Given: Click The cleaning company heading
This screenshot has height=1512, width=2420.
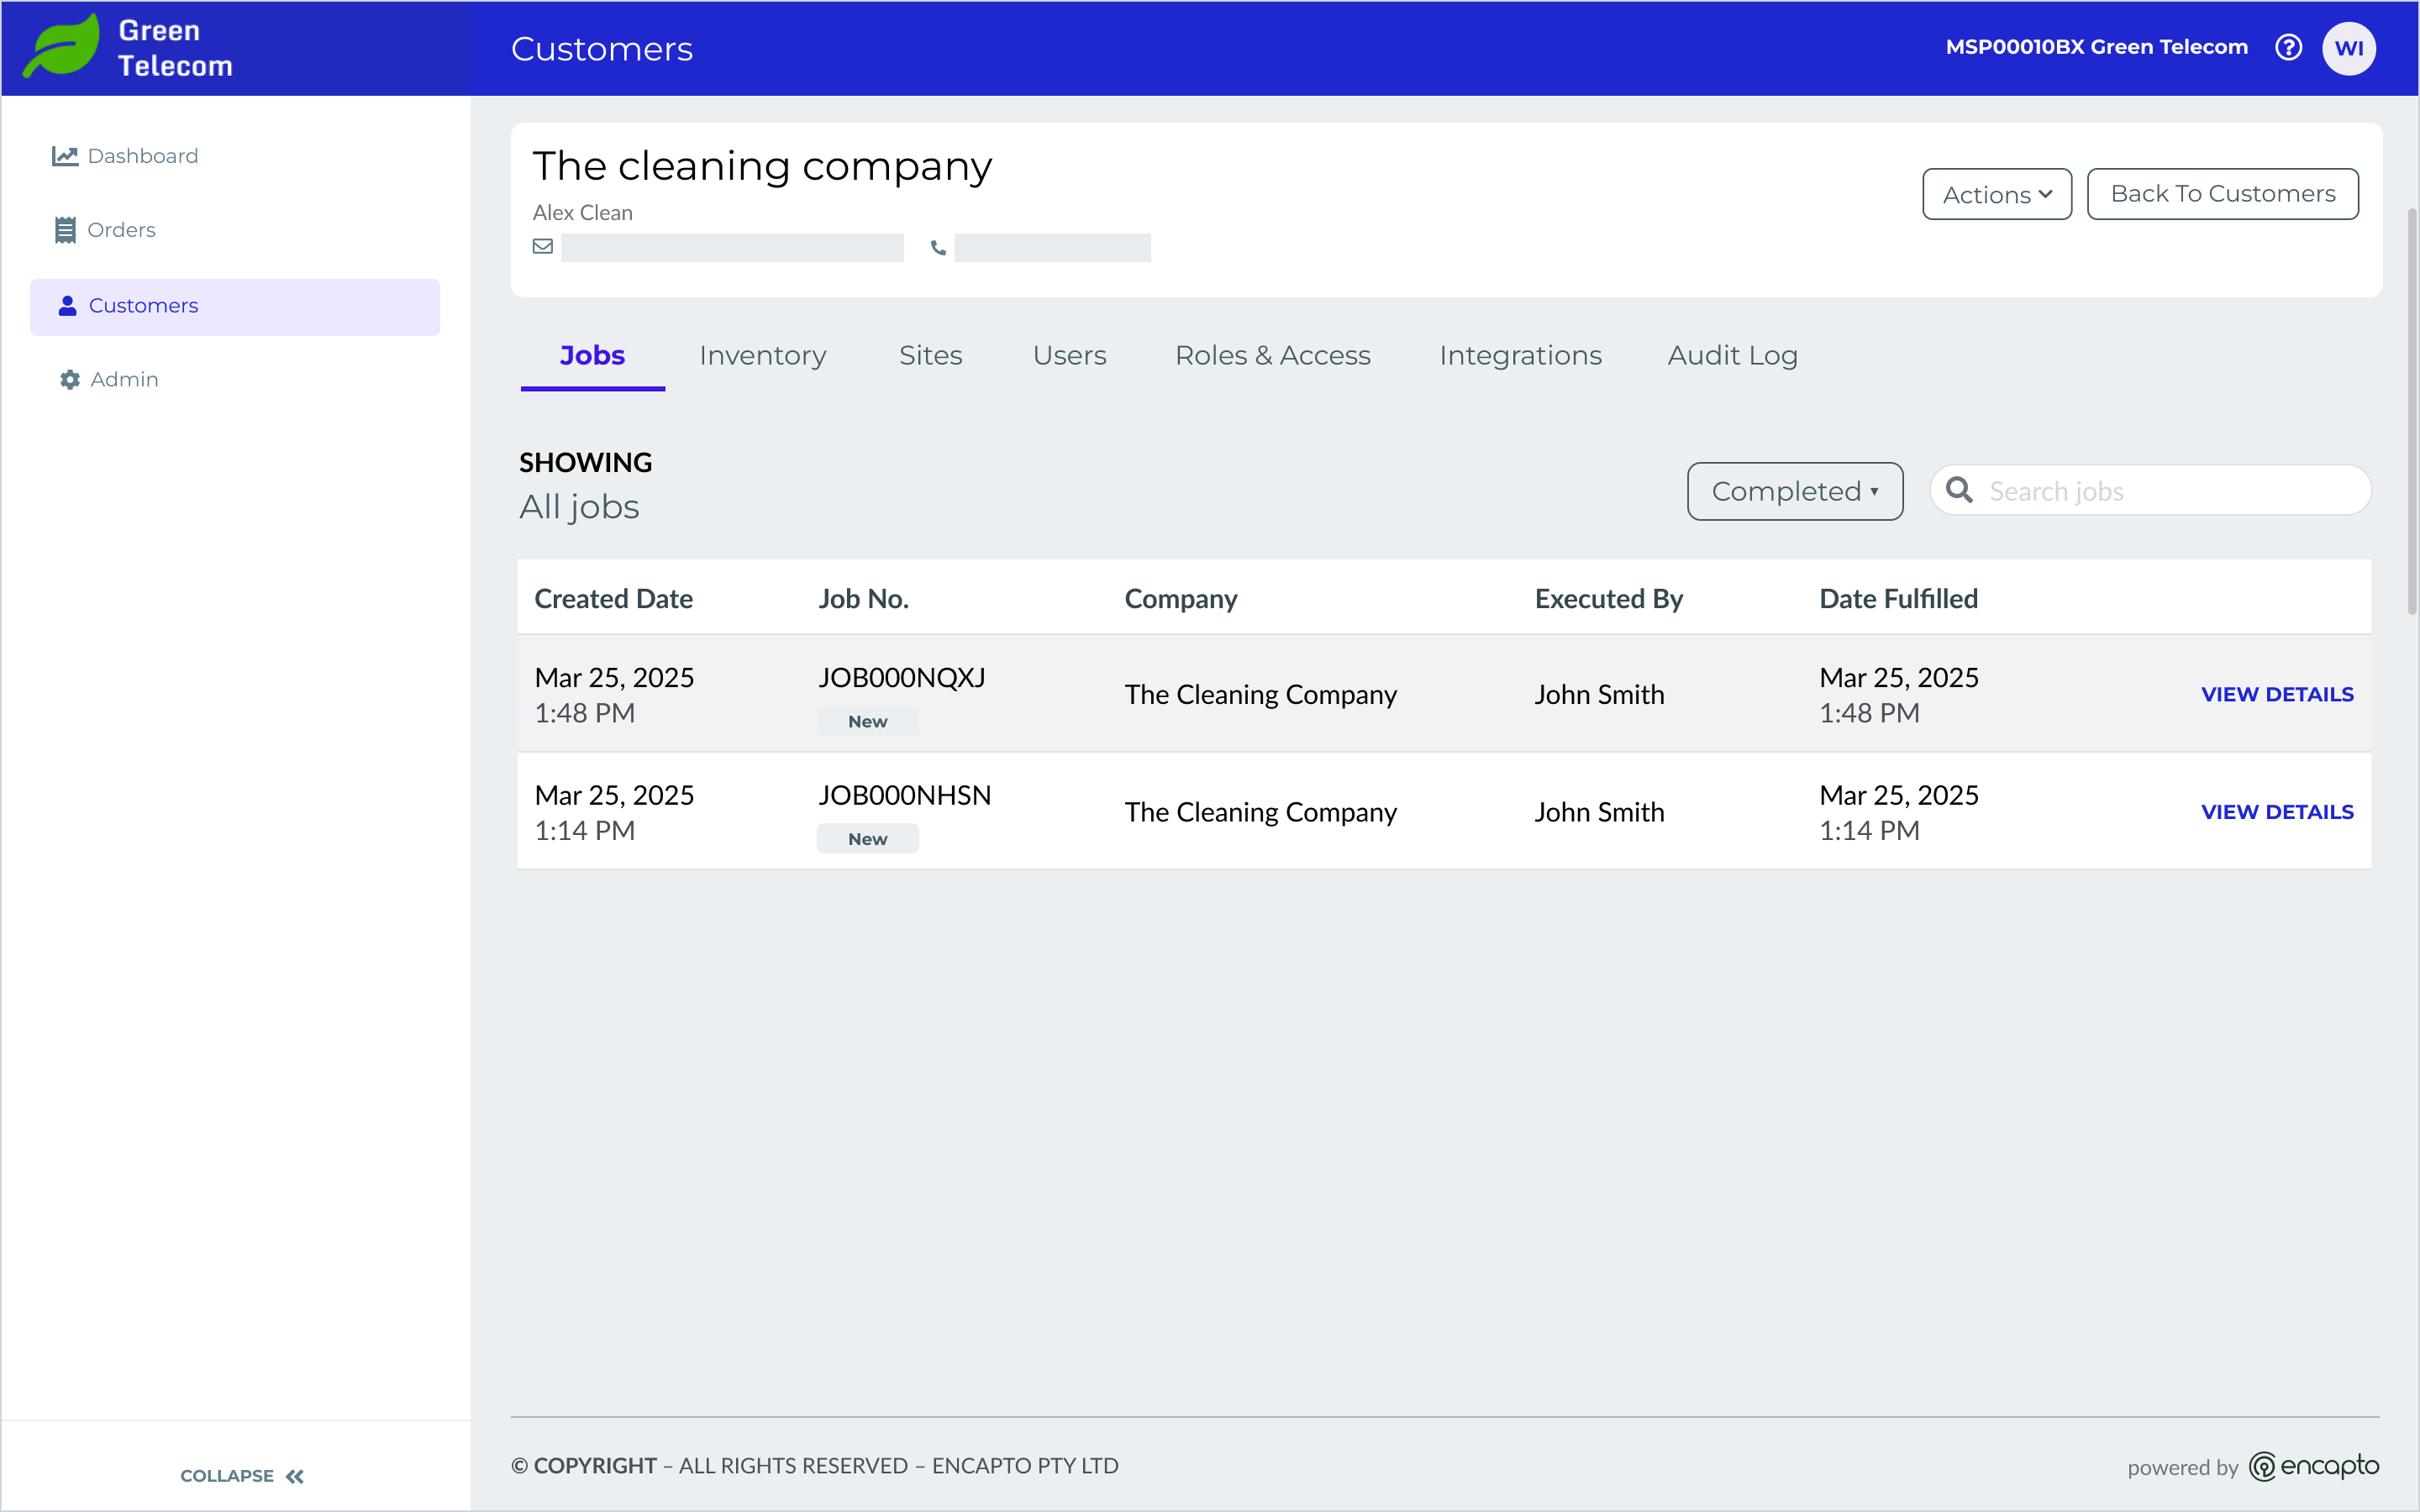Looking at the screenshot, I should [762, 166].
